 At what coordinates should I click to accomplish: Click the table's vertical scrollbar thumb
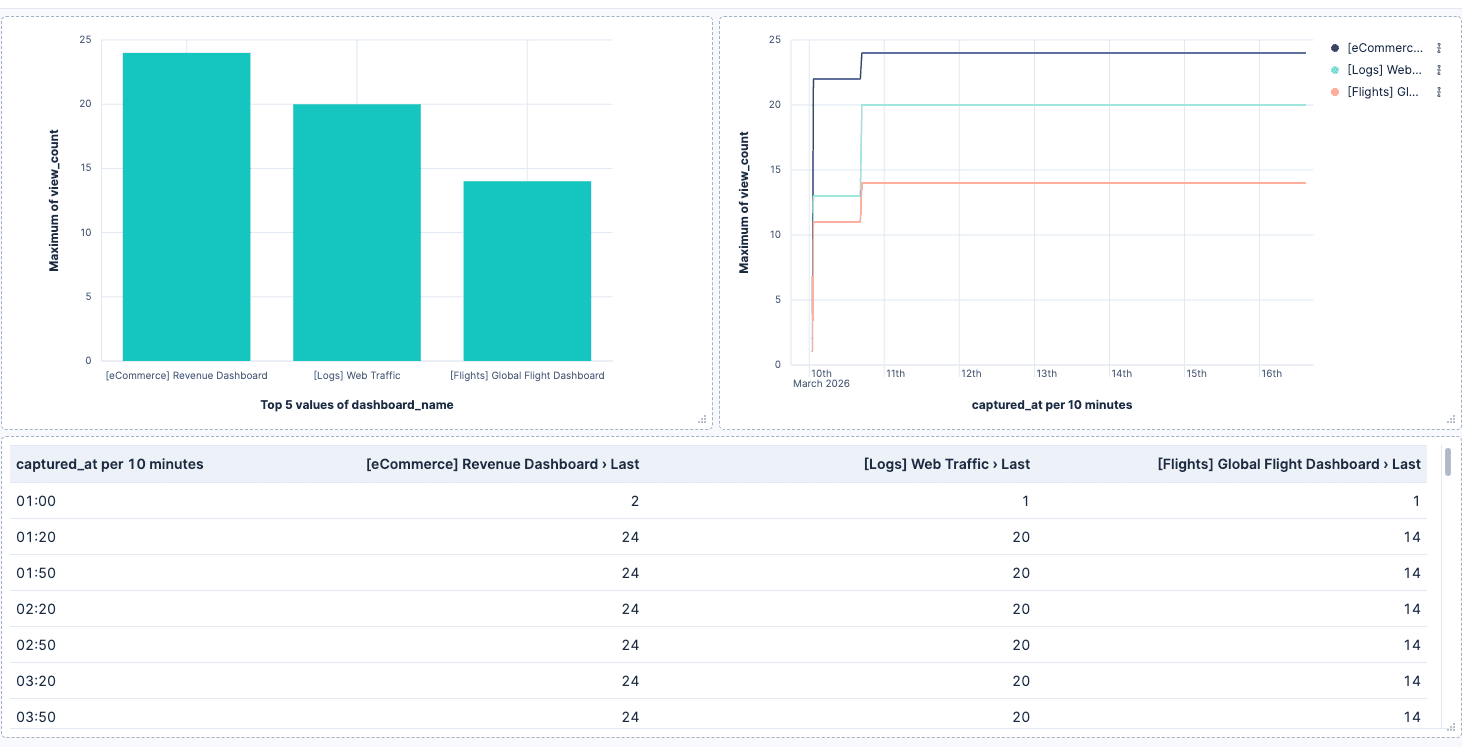(x=1447, y=463)
